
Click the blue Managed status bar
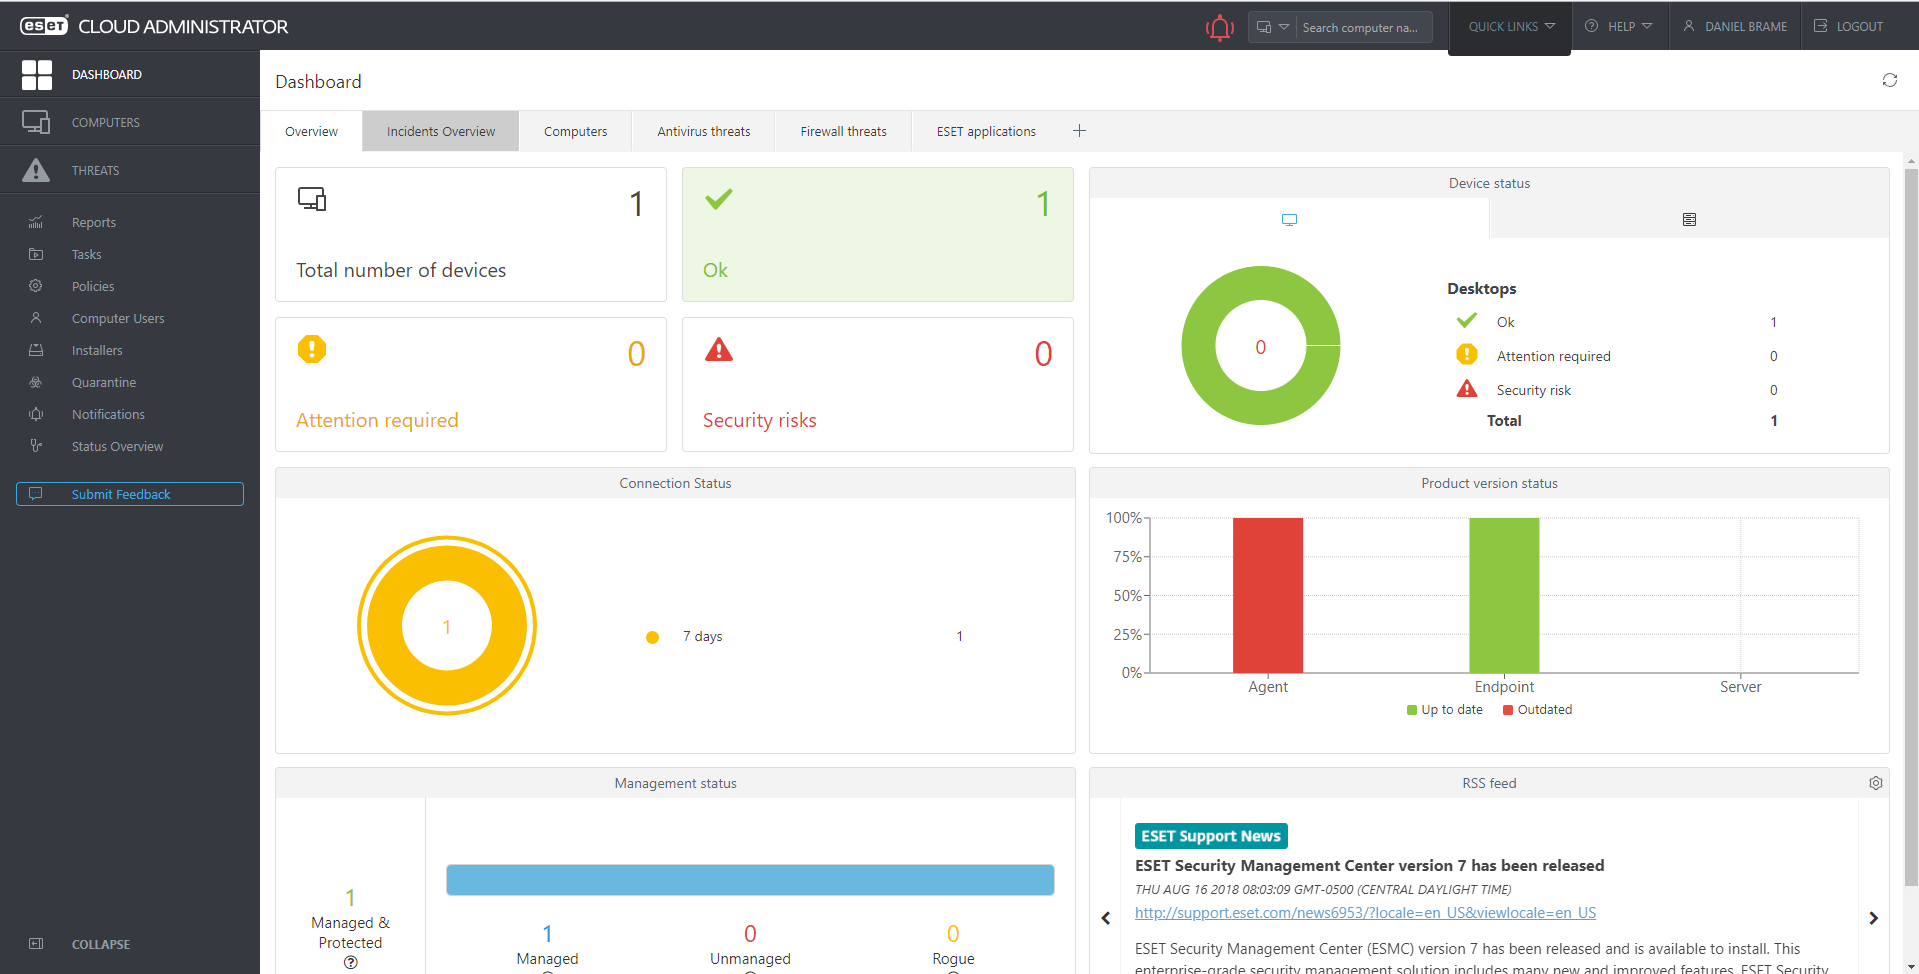click(x=750, y=880)
